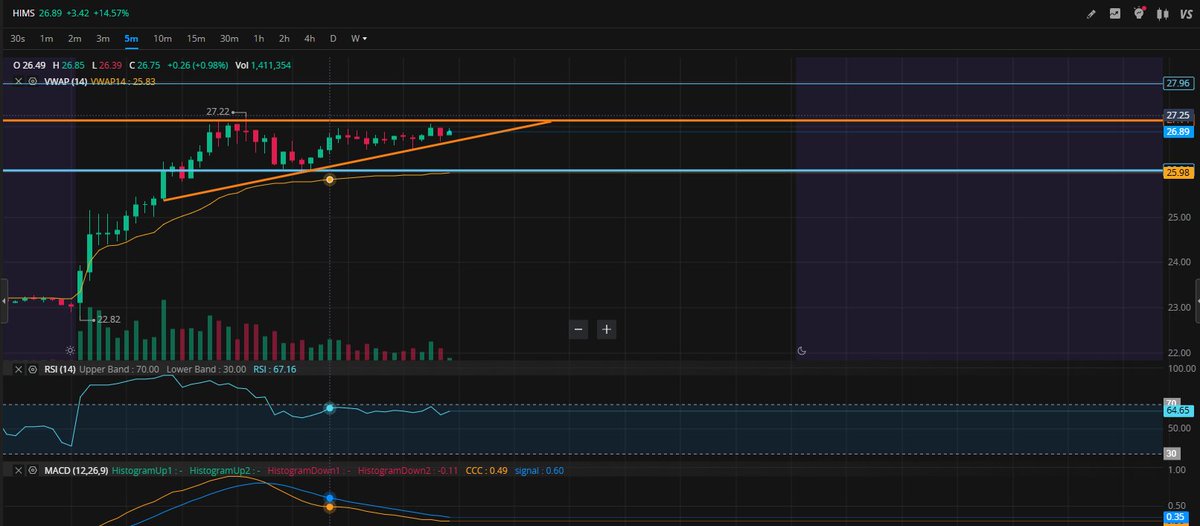Toggle RSI (14) indicator visibility
The width and height of the screenshot is (1200, 526).
coord(33,369)
